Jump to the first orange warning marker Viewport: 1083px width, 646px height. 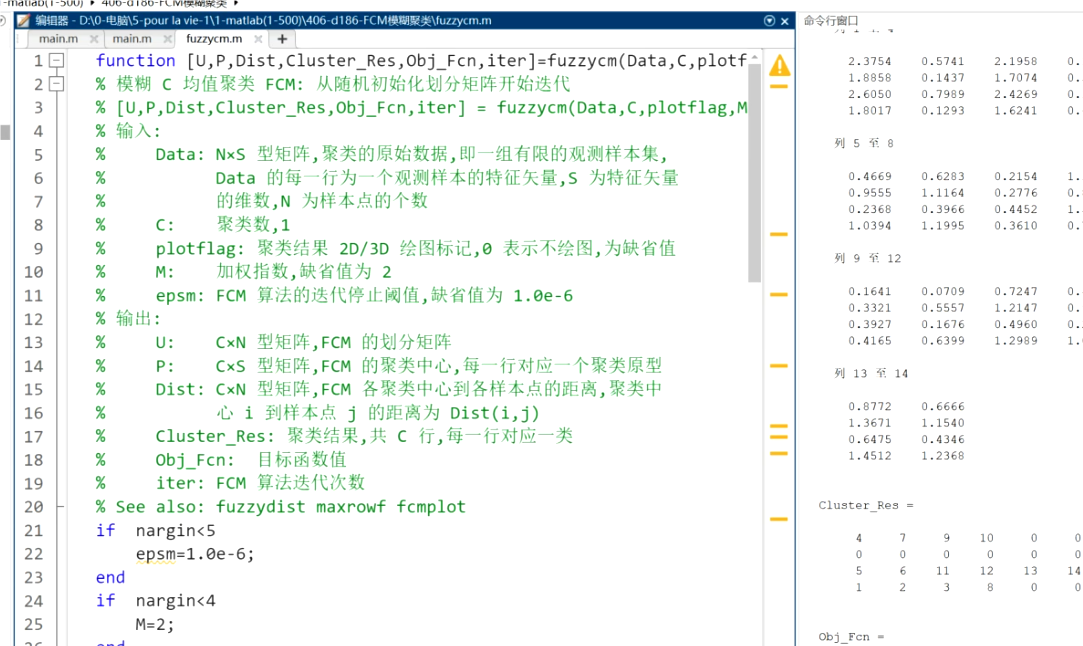pyautogui.click(x=779, y=86)
